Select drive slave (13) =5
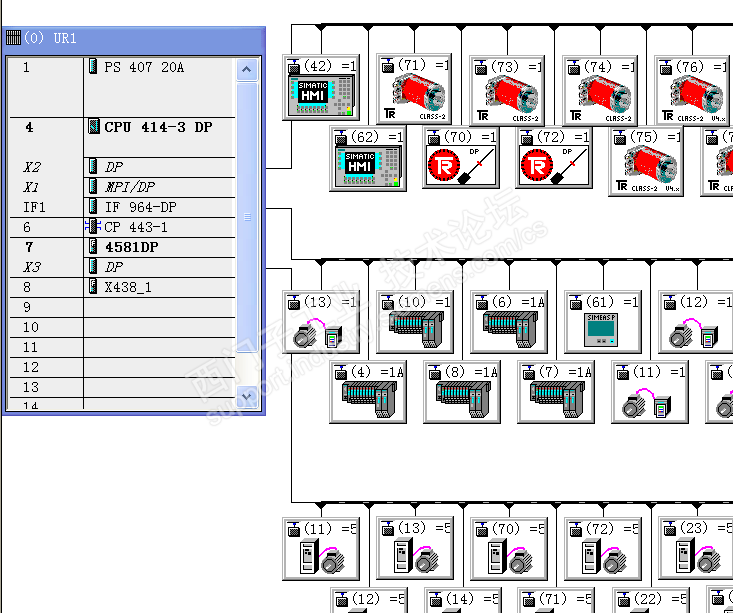Image resolution: width=733 pixels, height=613 pixels. (x=415, y=549)
